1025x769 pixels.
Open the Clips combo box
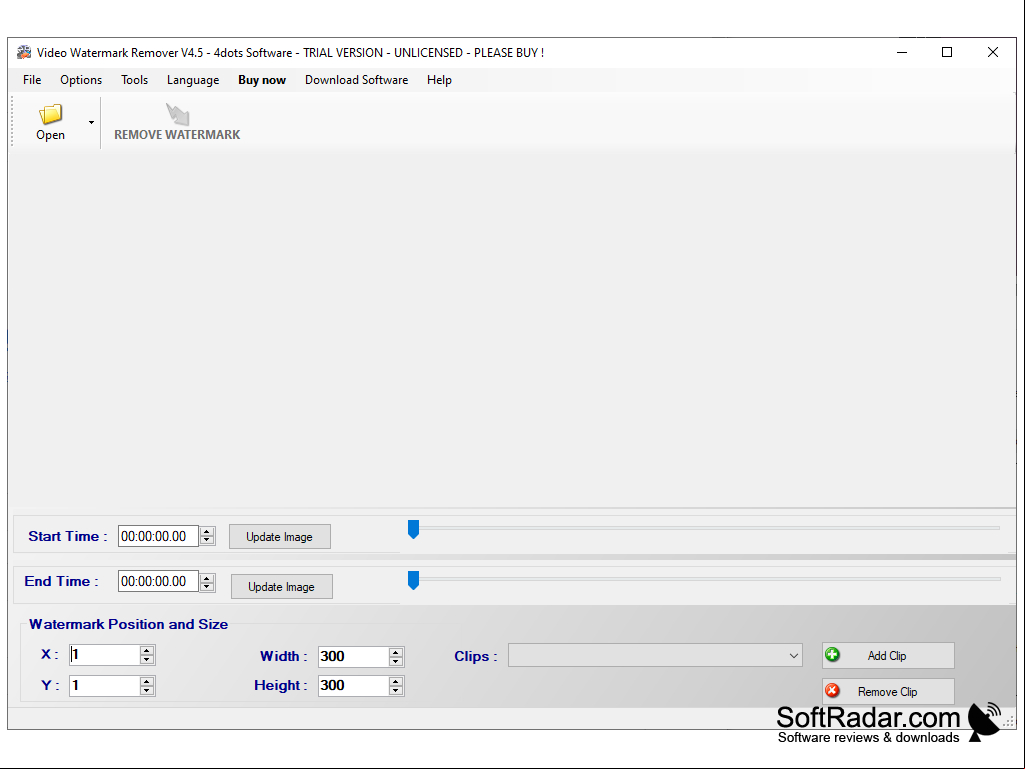click(655, 656)
